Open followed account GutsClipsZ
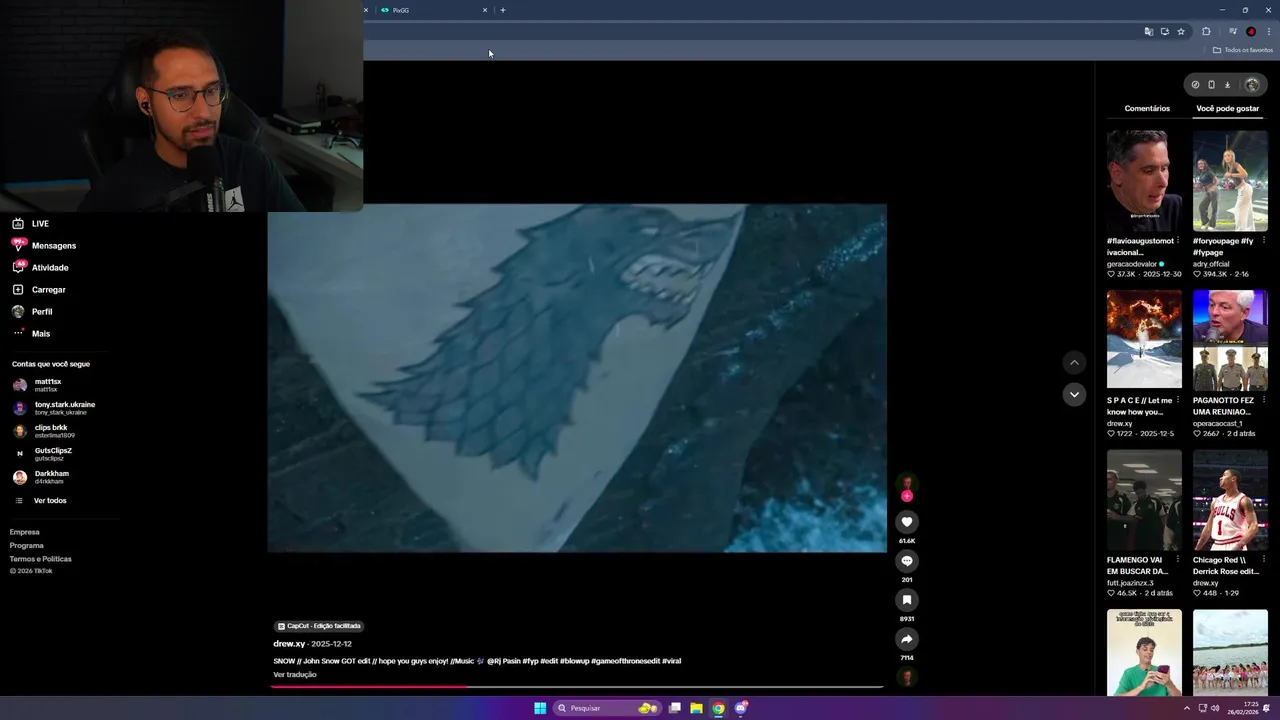The width and height of the screenshot is (1280, 720). pos(42,454)
